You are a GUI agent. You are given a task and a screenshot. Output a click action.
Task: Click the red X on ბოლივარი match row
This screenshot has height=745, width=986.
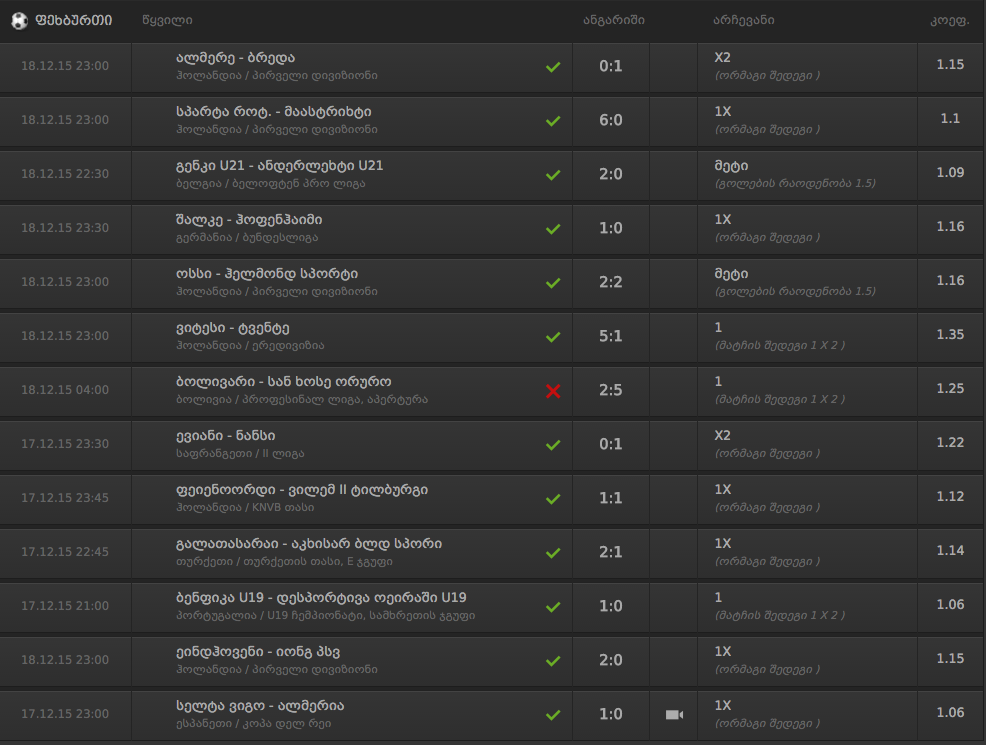553,392
